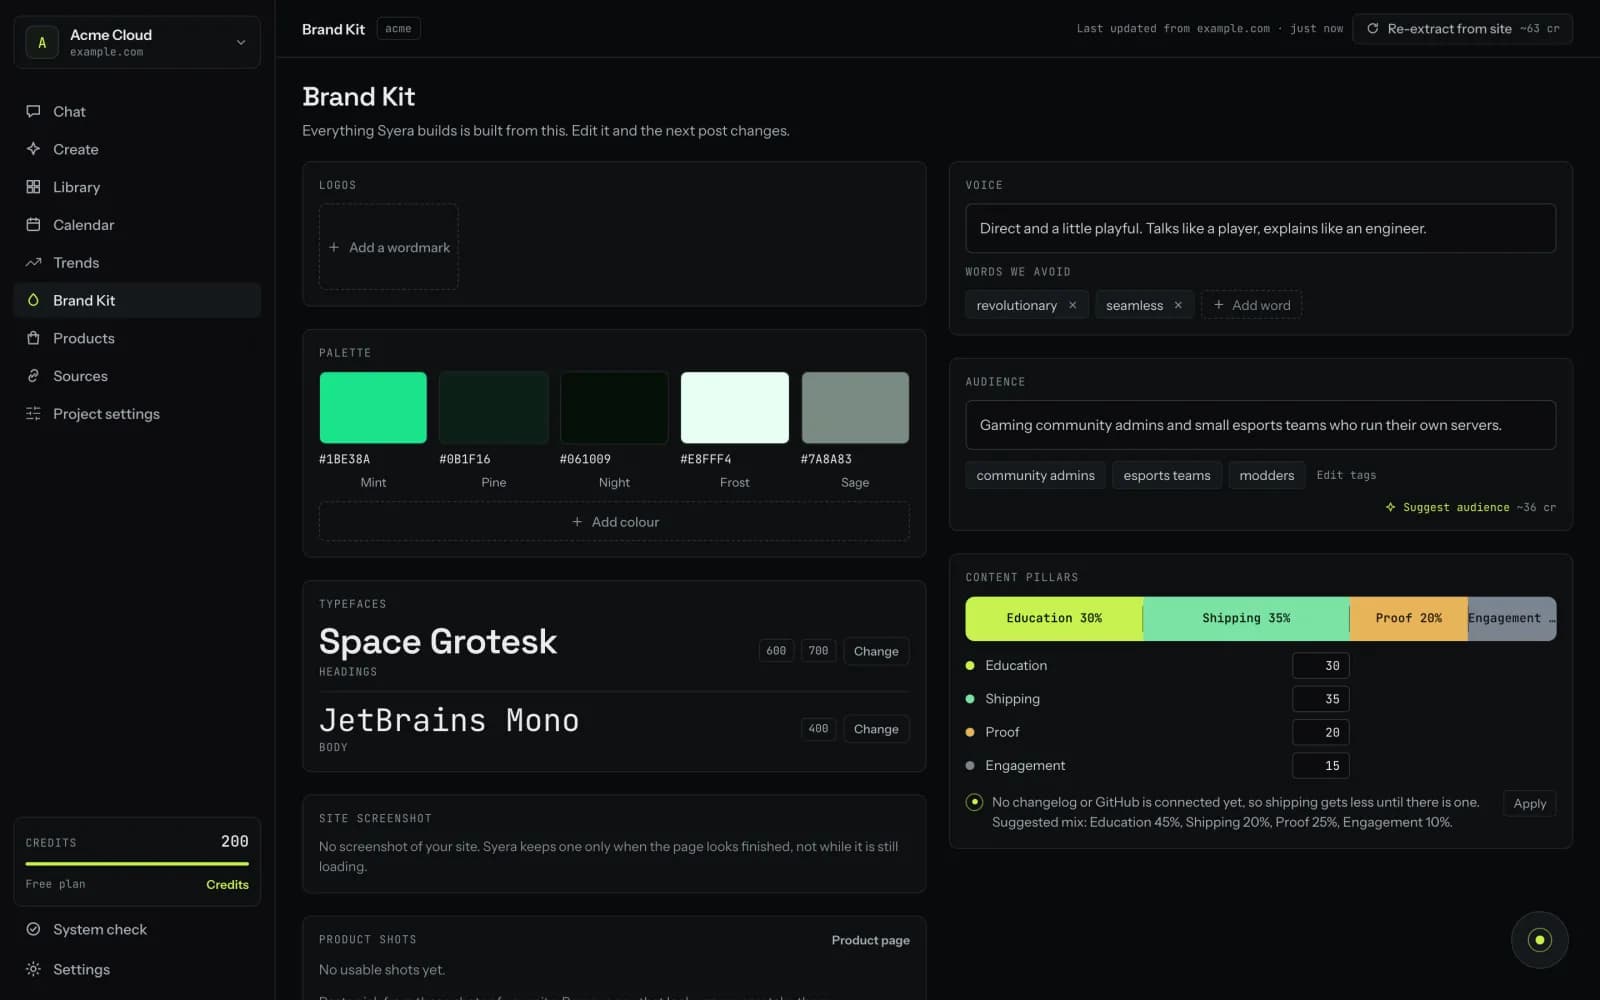The width and height of the screenshot is (1600, 1000).
Task: Click the Library grid icon
Action: [33, 187]
